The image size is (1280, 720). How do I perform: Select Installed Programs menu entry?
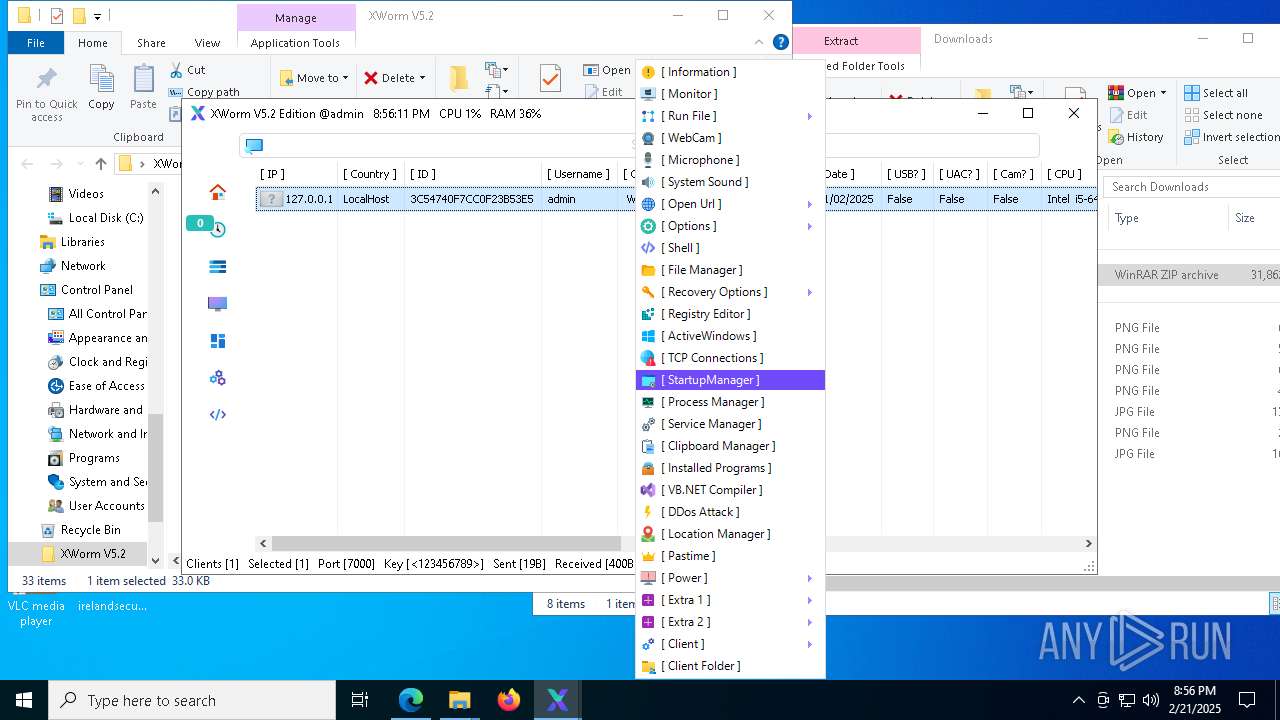[730, 468]
